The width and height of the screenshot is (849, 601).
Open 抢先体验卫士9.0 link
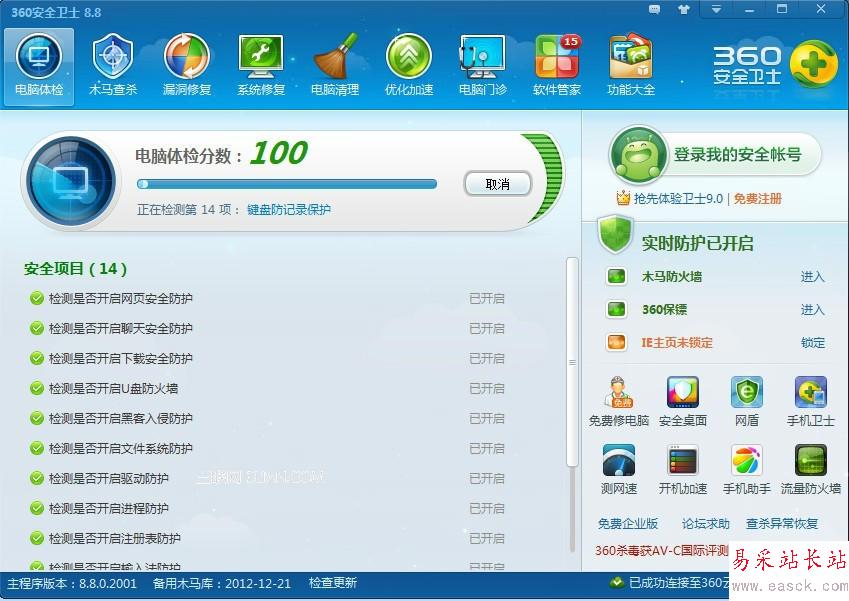[x=678, y=199]
